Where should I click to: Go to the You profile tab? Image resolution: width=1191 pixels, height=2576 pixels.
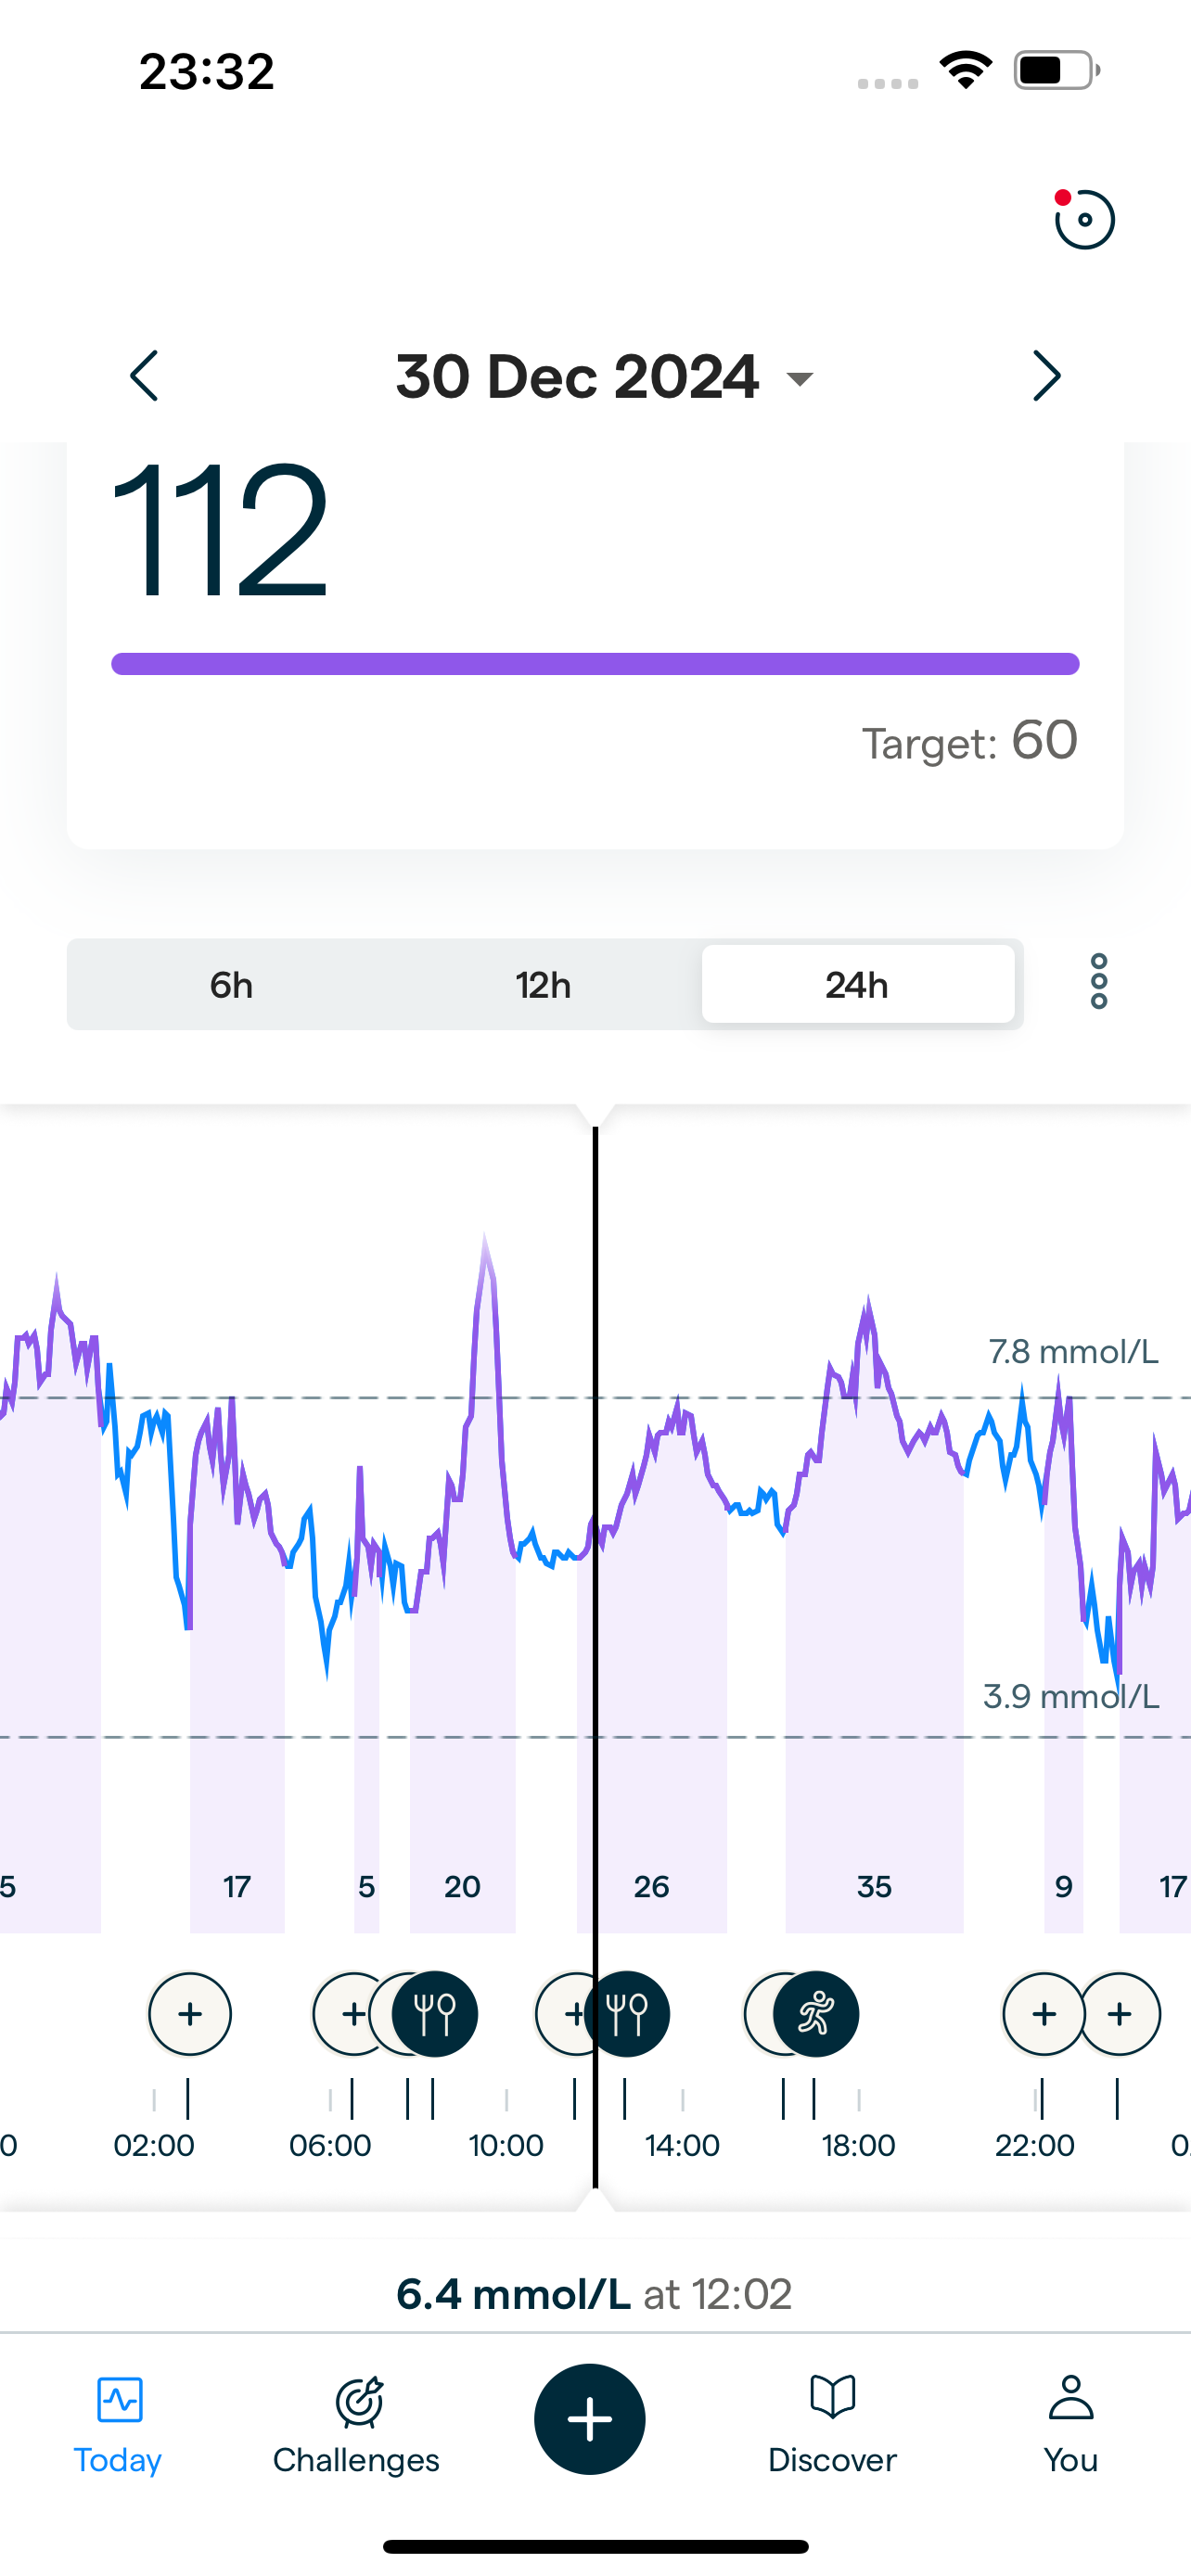(x=1070, y=2422)
